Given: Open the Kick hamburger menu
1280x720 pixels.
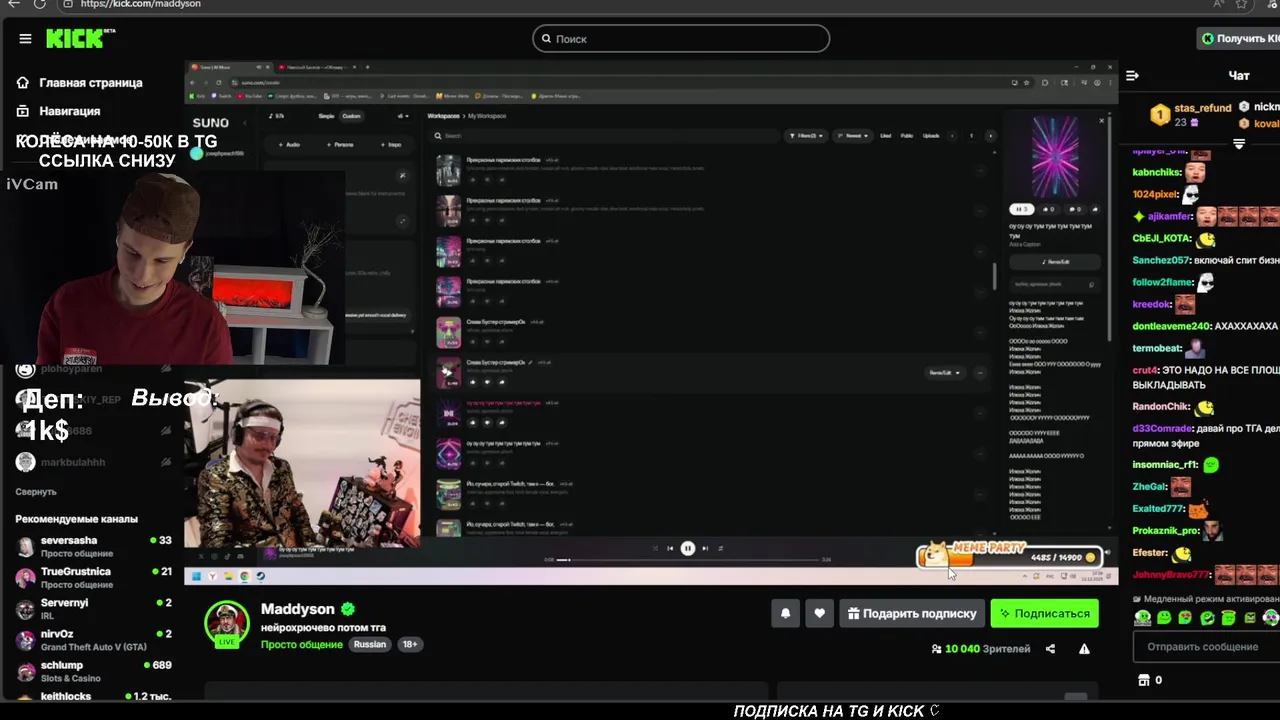Looking at the screenshot, I should click(25, 39).
